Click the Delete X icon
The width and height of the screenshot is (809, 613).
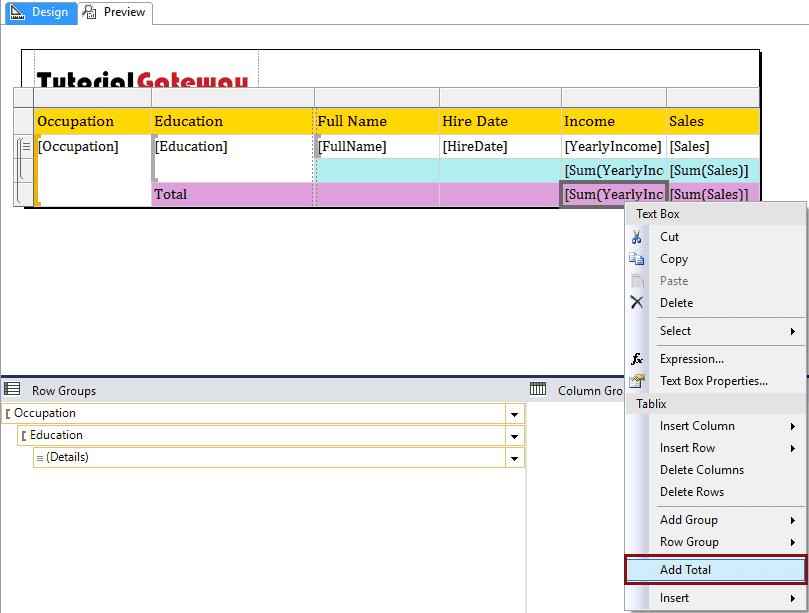pos(637,303)
